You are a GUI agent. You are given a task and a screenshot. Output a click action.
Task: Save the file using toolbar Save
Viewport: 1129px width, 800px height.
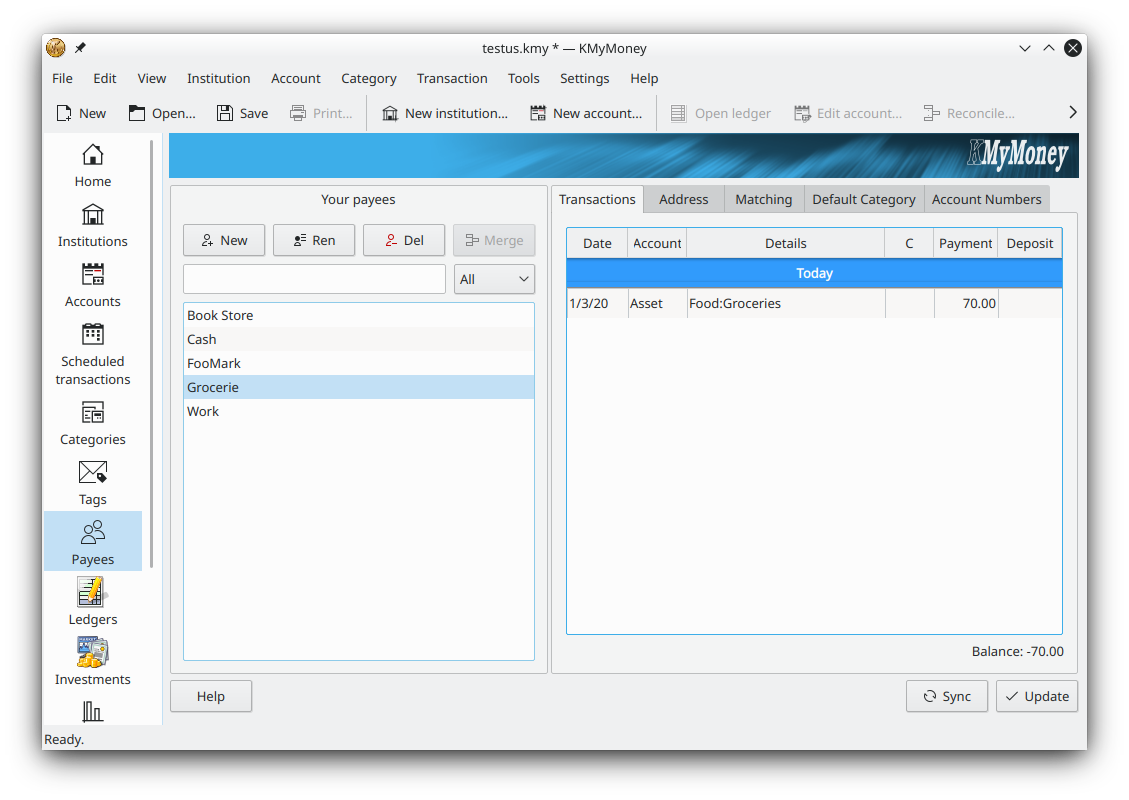tap(242, 113)
